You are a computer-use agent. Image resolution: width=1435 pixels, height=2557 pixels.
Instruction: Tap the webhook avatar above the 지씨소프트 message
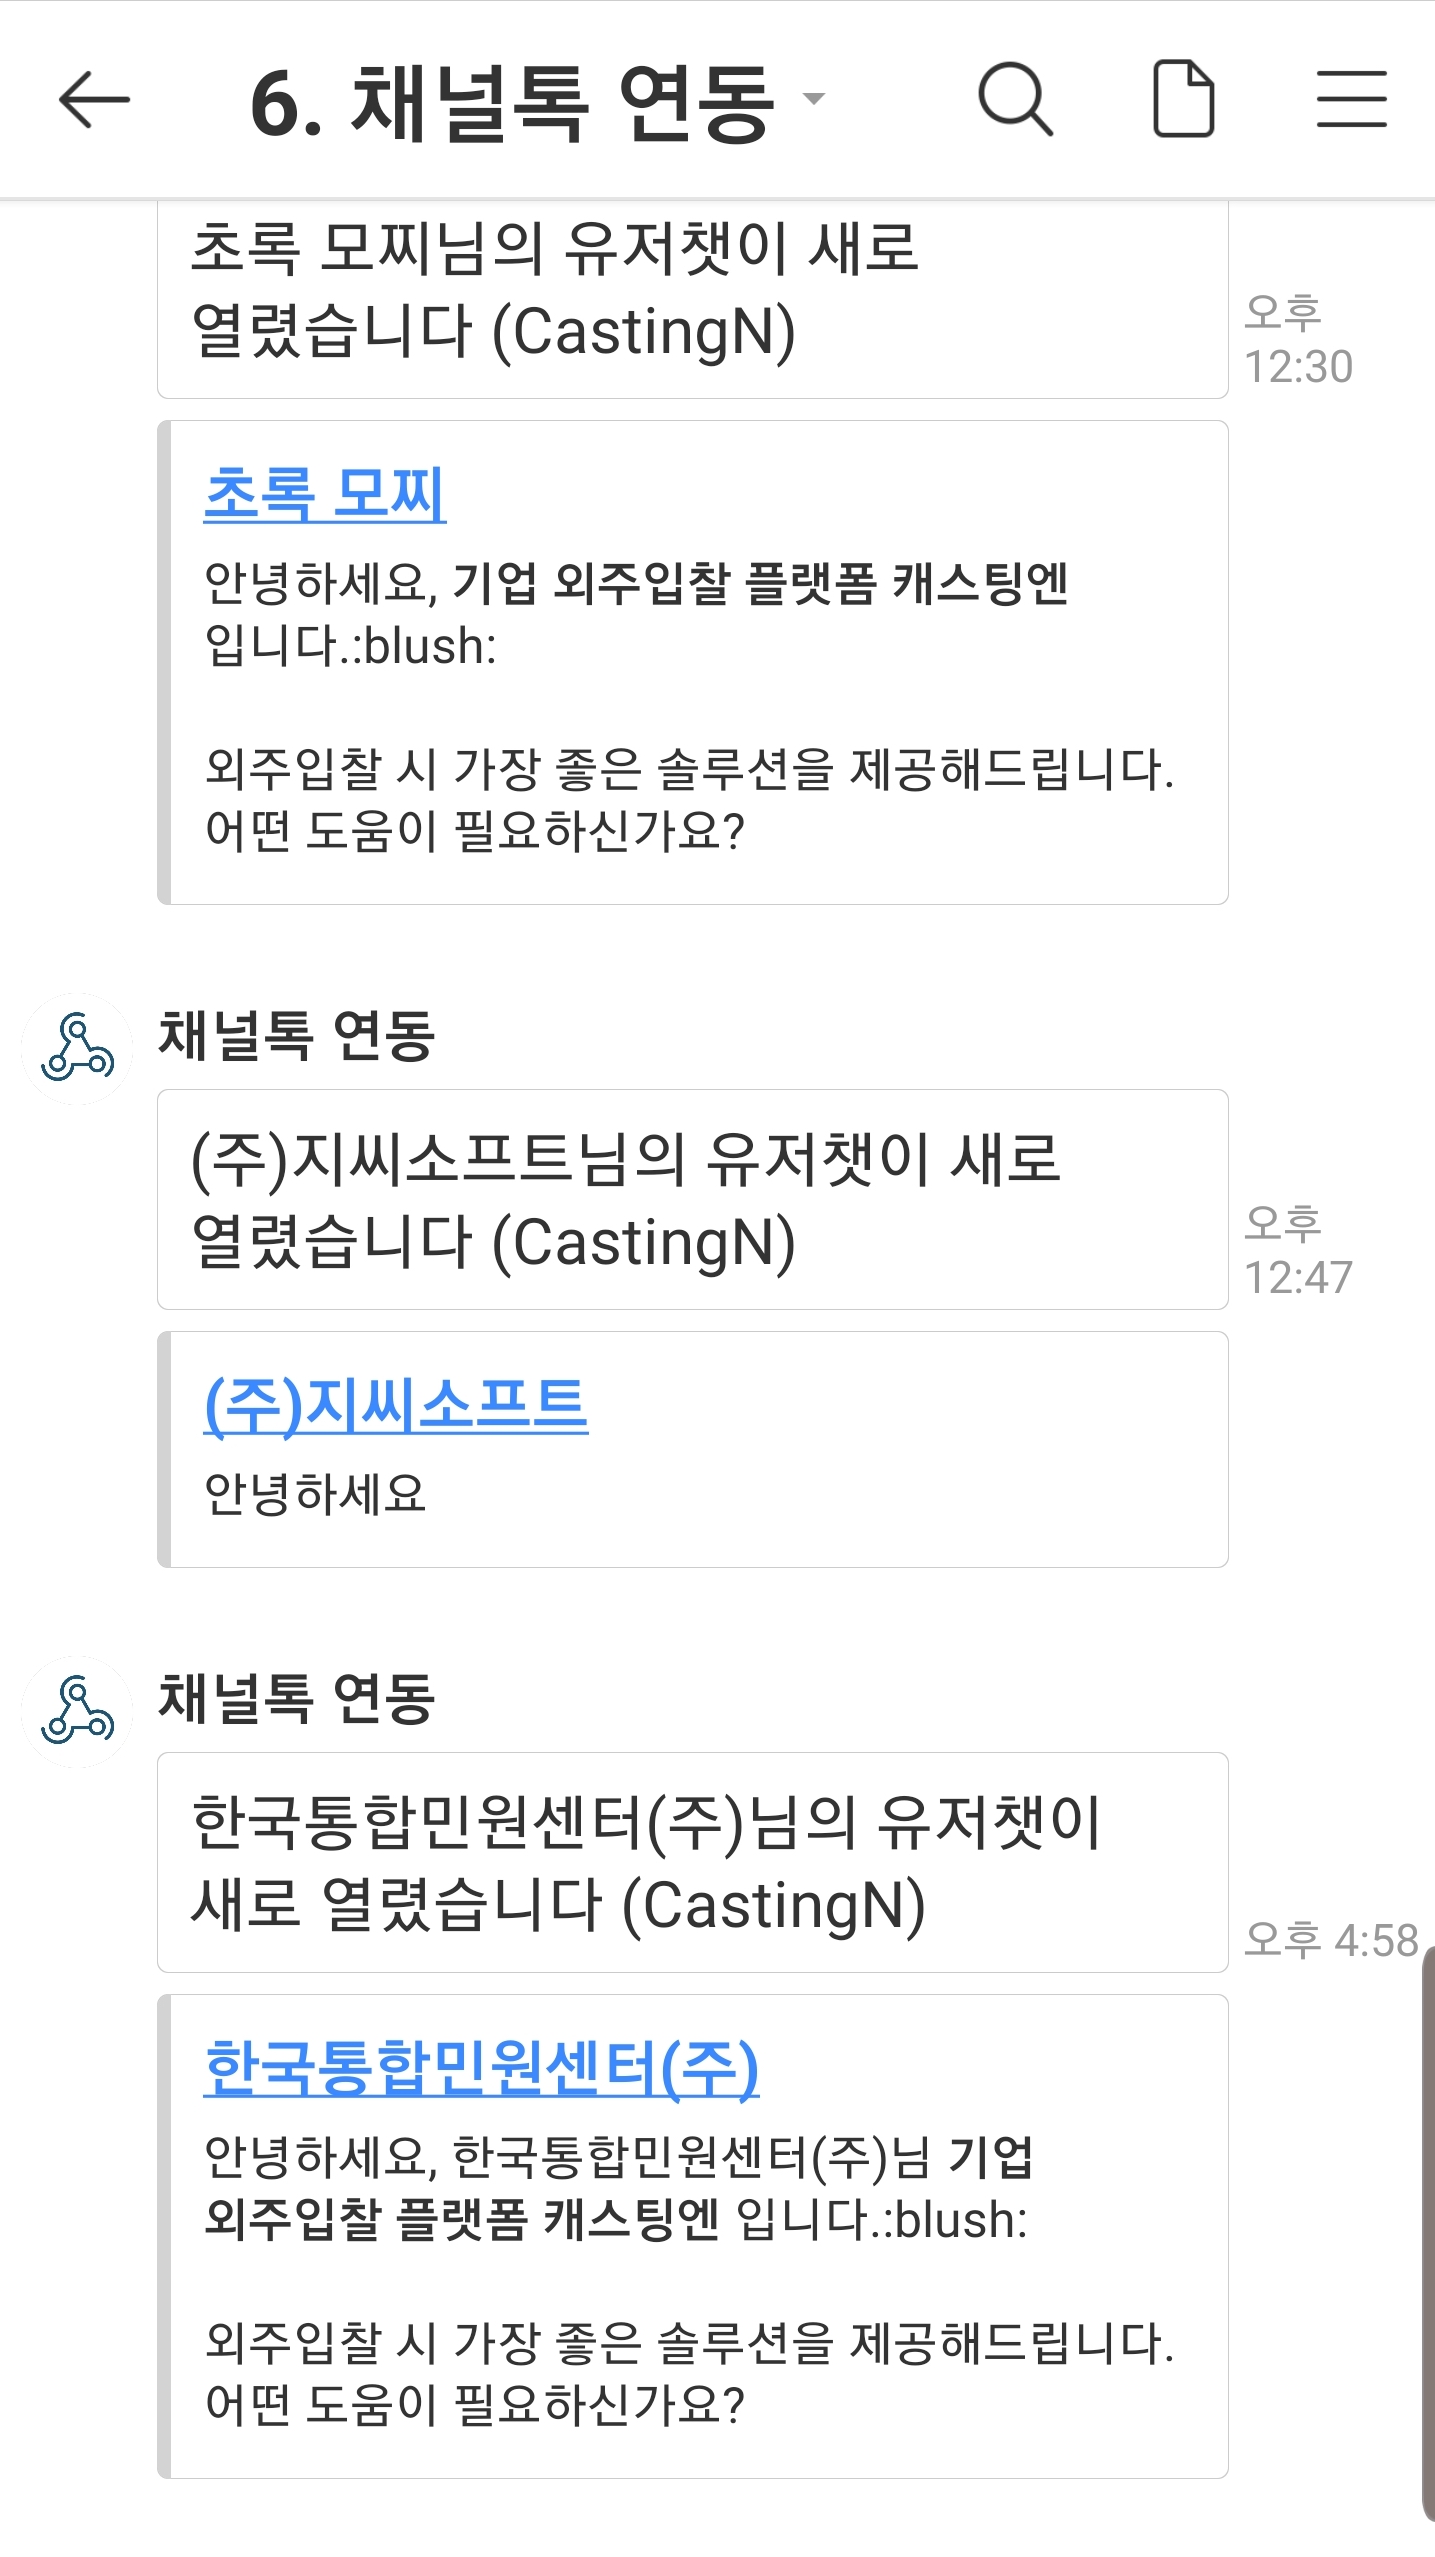pyautogui.click(x=77, y=1048)
